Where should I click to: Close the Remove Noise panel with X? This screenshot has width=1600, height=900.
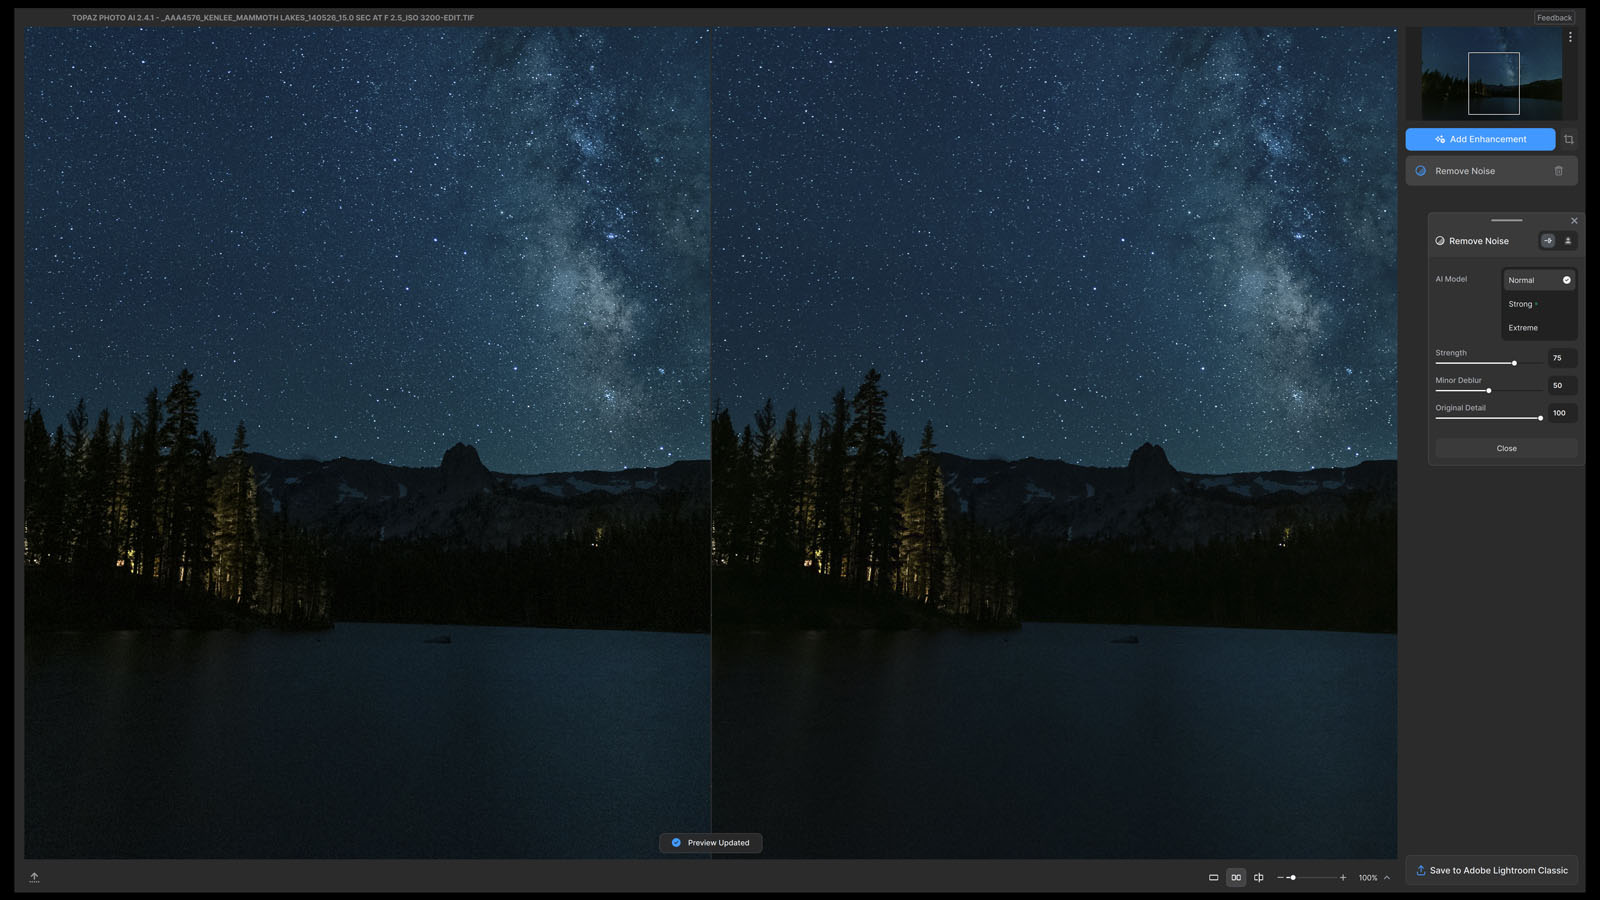[1574, 221]
